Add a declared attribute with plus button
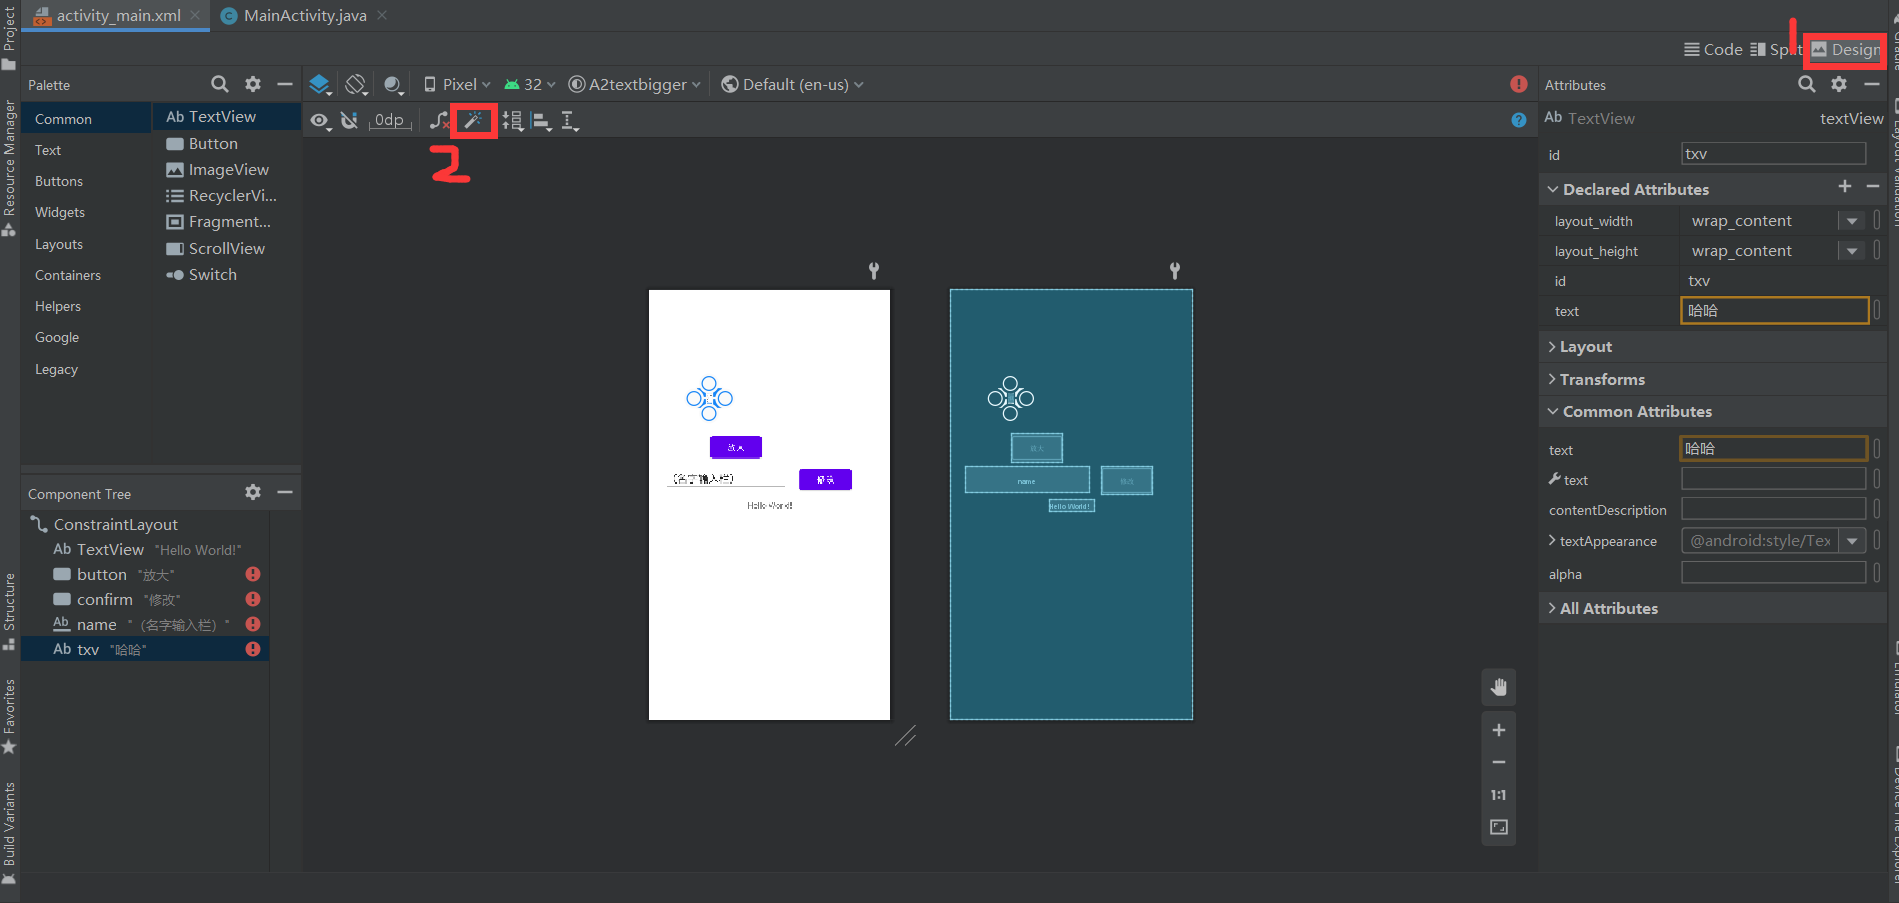This screenshot has height=903, width=1899. click(x=1845, y=187)
